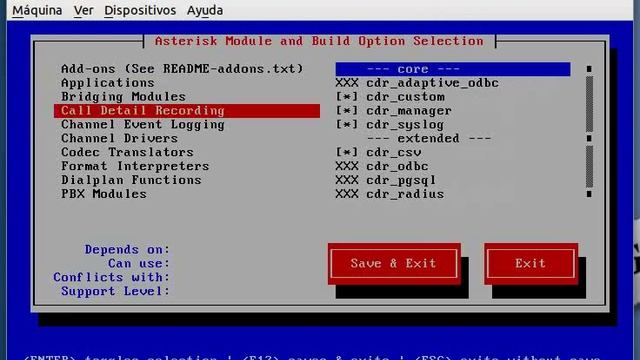Toggle the cdr_manager module checkbox
The image size is (640, 360).
[347, 111]
